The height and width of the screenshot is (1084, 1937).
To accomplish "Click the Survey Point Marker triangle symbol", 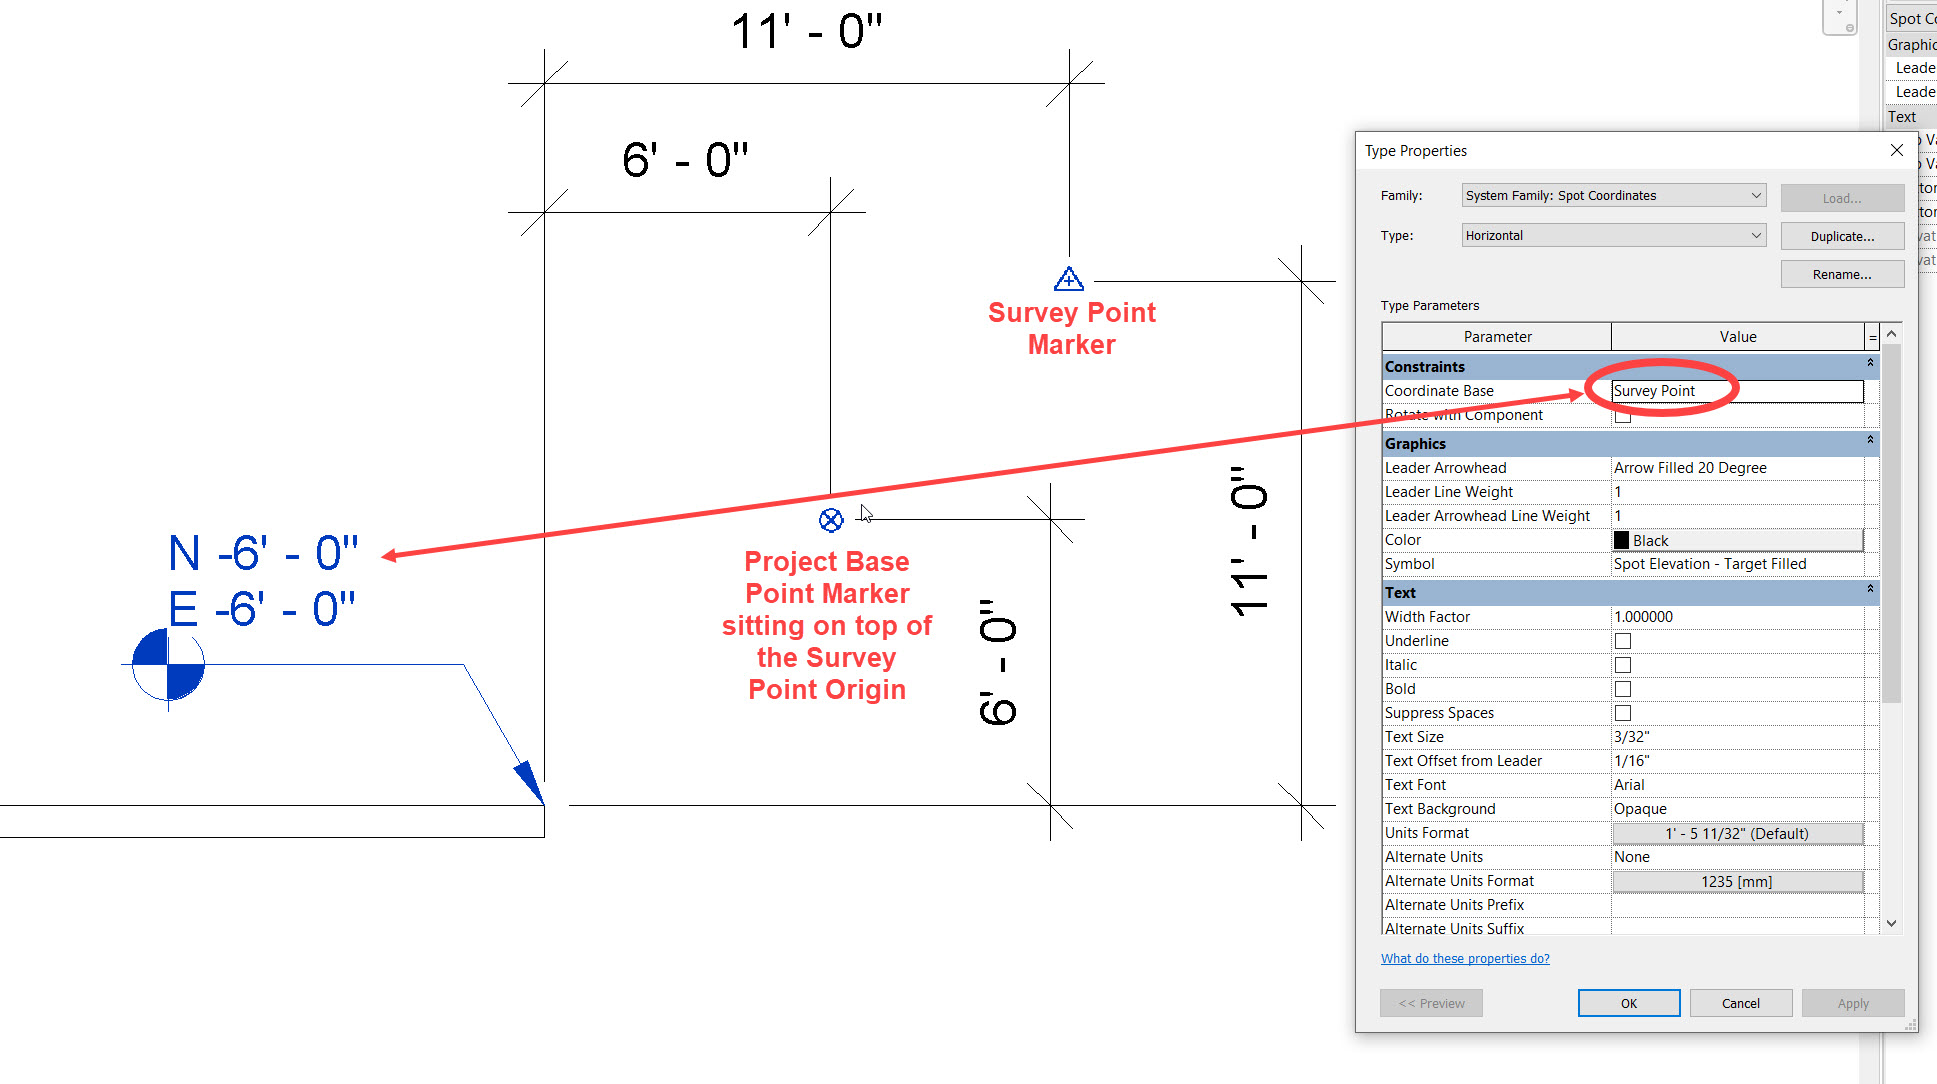I will point(1069,278).
